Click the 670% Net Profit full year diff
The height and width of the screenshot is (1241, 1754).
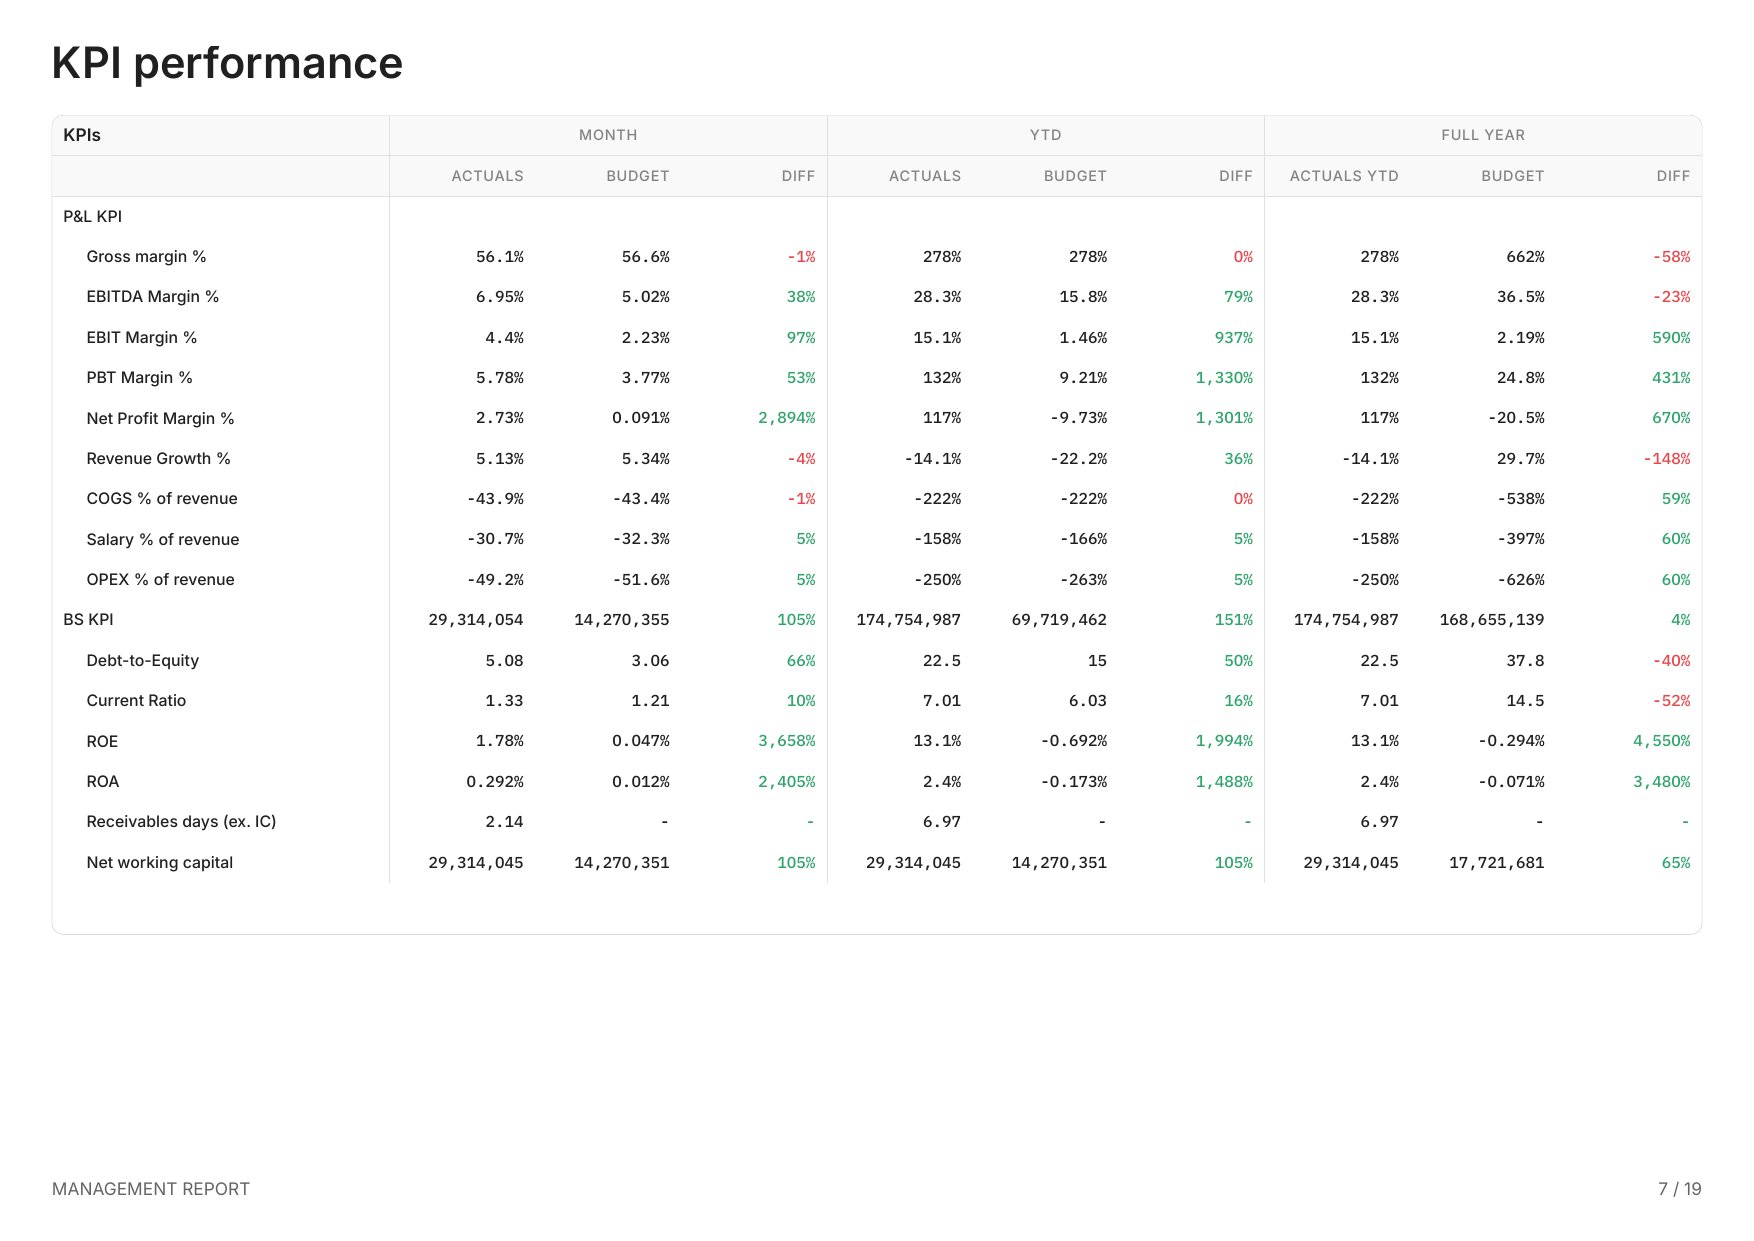pyautogui.click(x=1671, y=418)
